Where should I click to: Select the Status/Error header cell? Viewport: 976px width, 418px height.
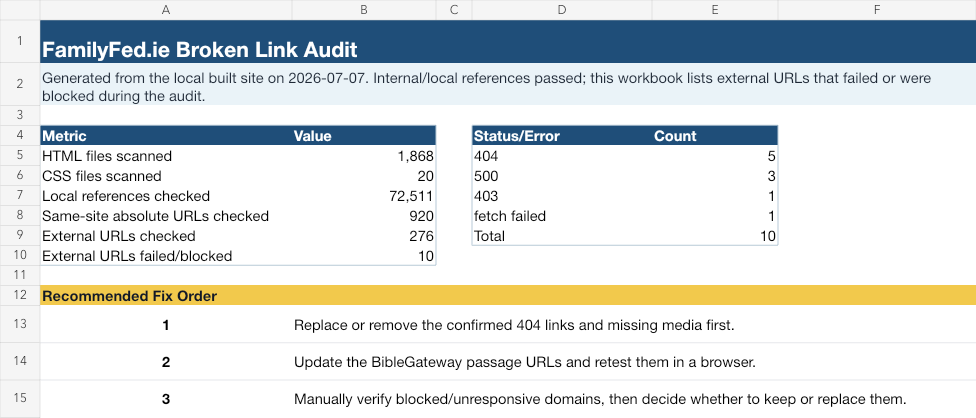[562, 136]
